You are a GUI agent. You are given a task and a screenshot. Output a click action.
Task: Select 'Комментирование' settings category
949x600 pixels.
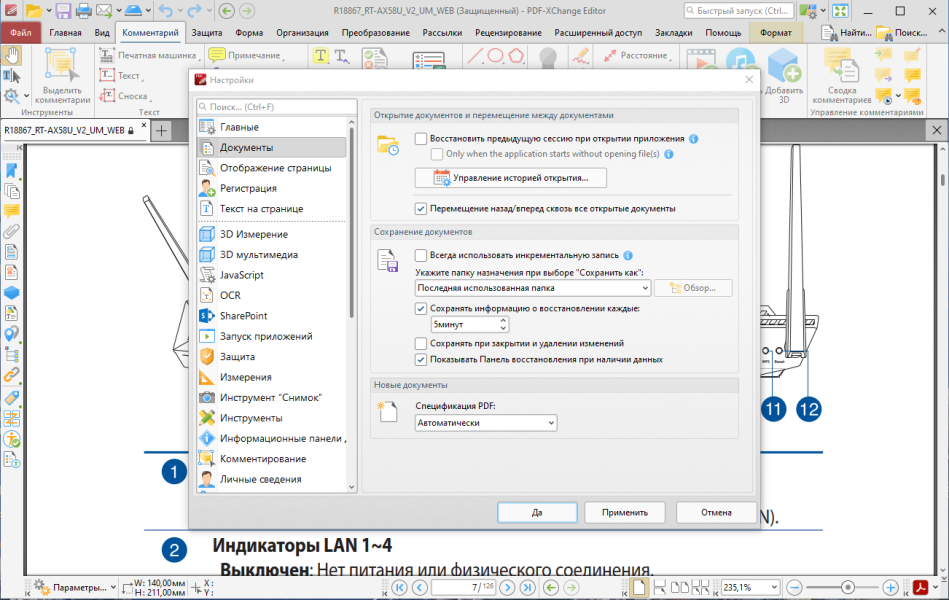272,459
